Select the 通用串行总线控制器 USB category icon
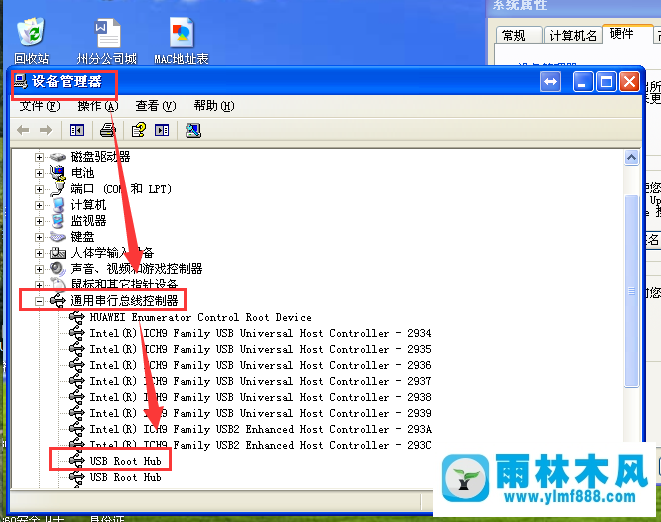The height and width of the screenshot is (522, 661). pyautogui.click(x=58, y=300)
